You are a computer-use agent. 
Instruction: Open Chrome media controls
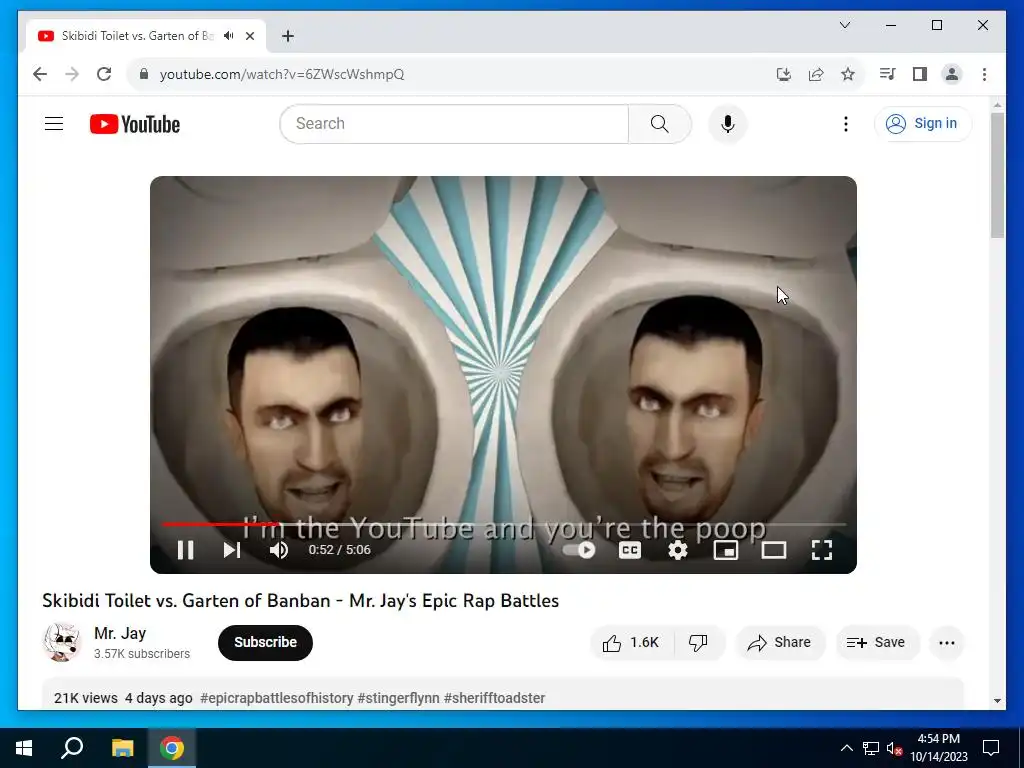point(888,74)
